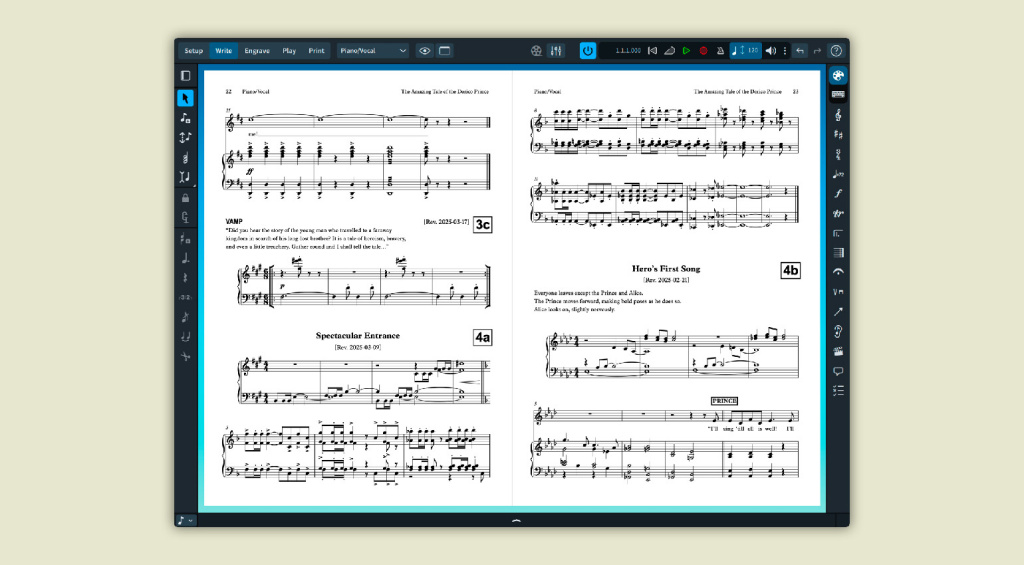Image resolution: width=1024 pixels, height=565 pixels.
Task: Enable the metronome click
Action: click(x=720, y=50)
